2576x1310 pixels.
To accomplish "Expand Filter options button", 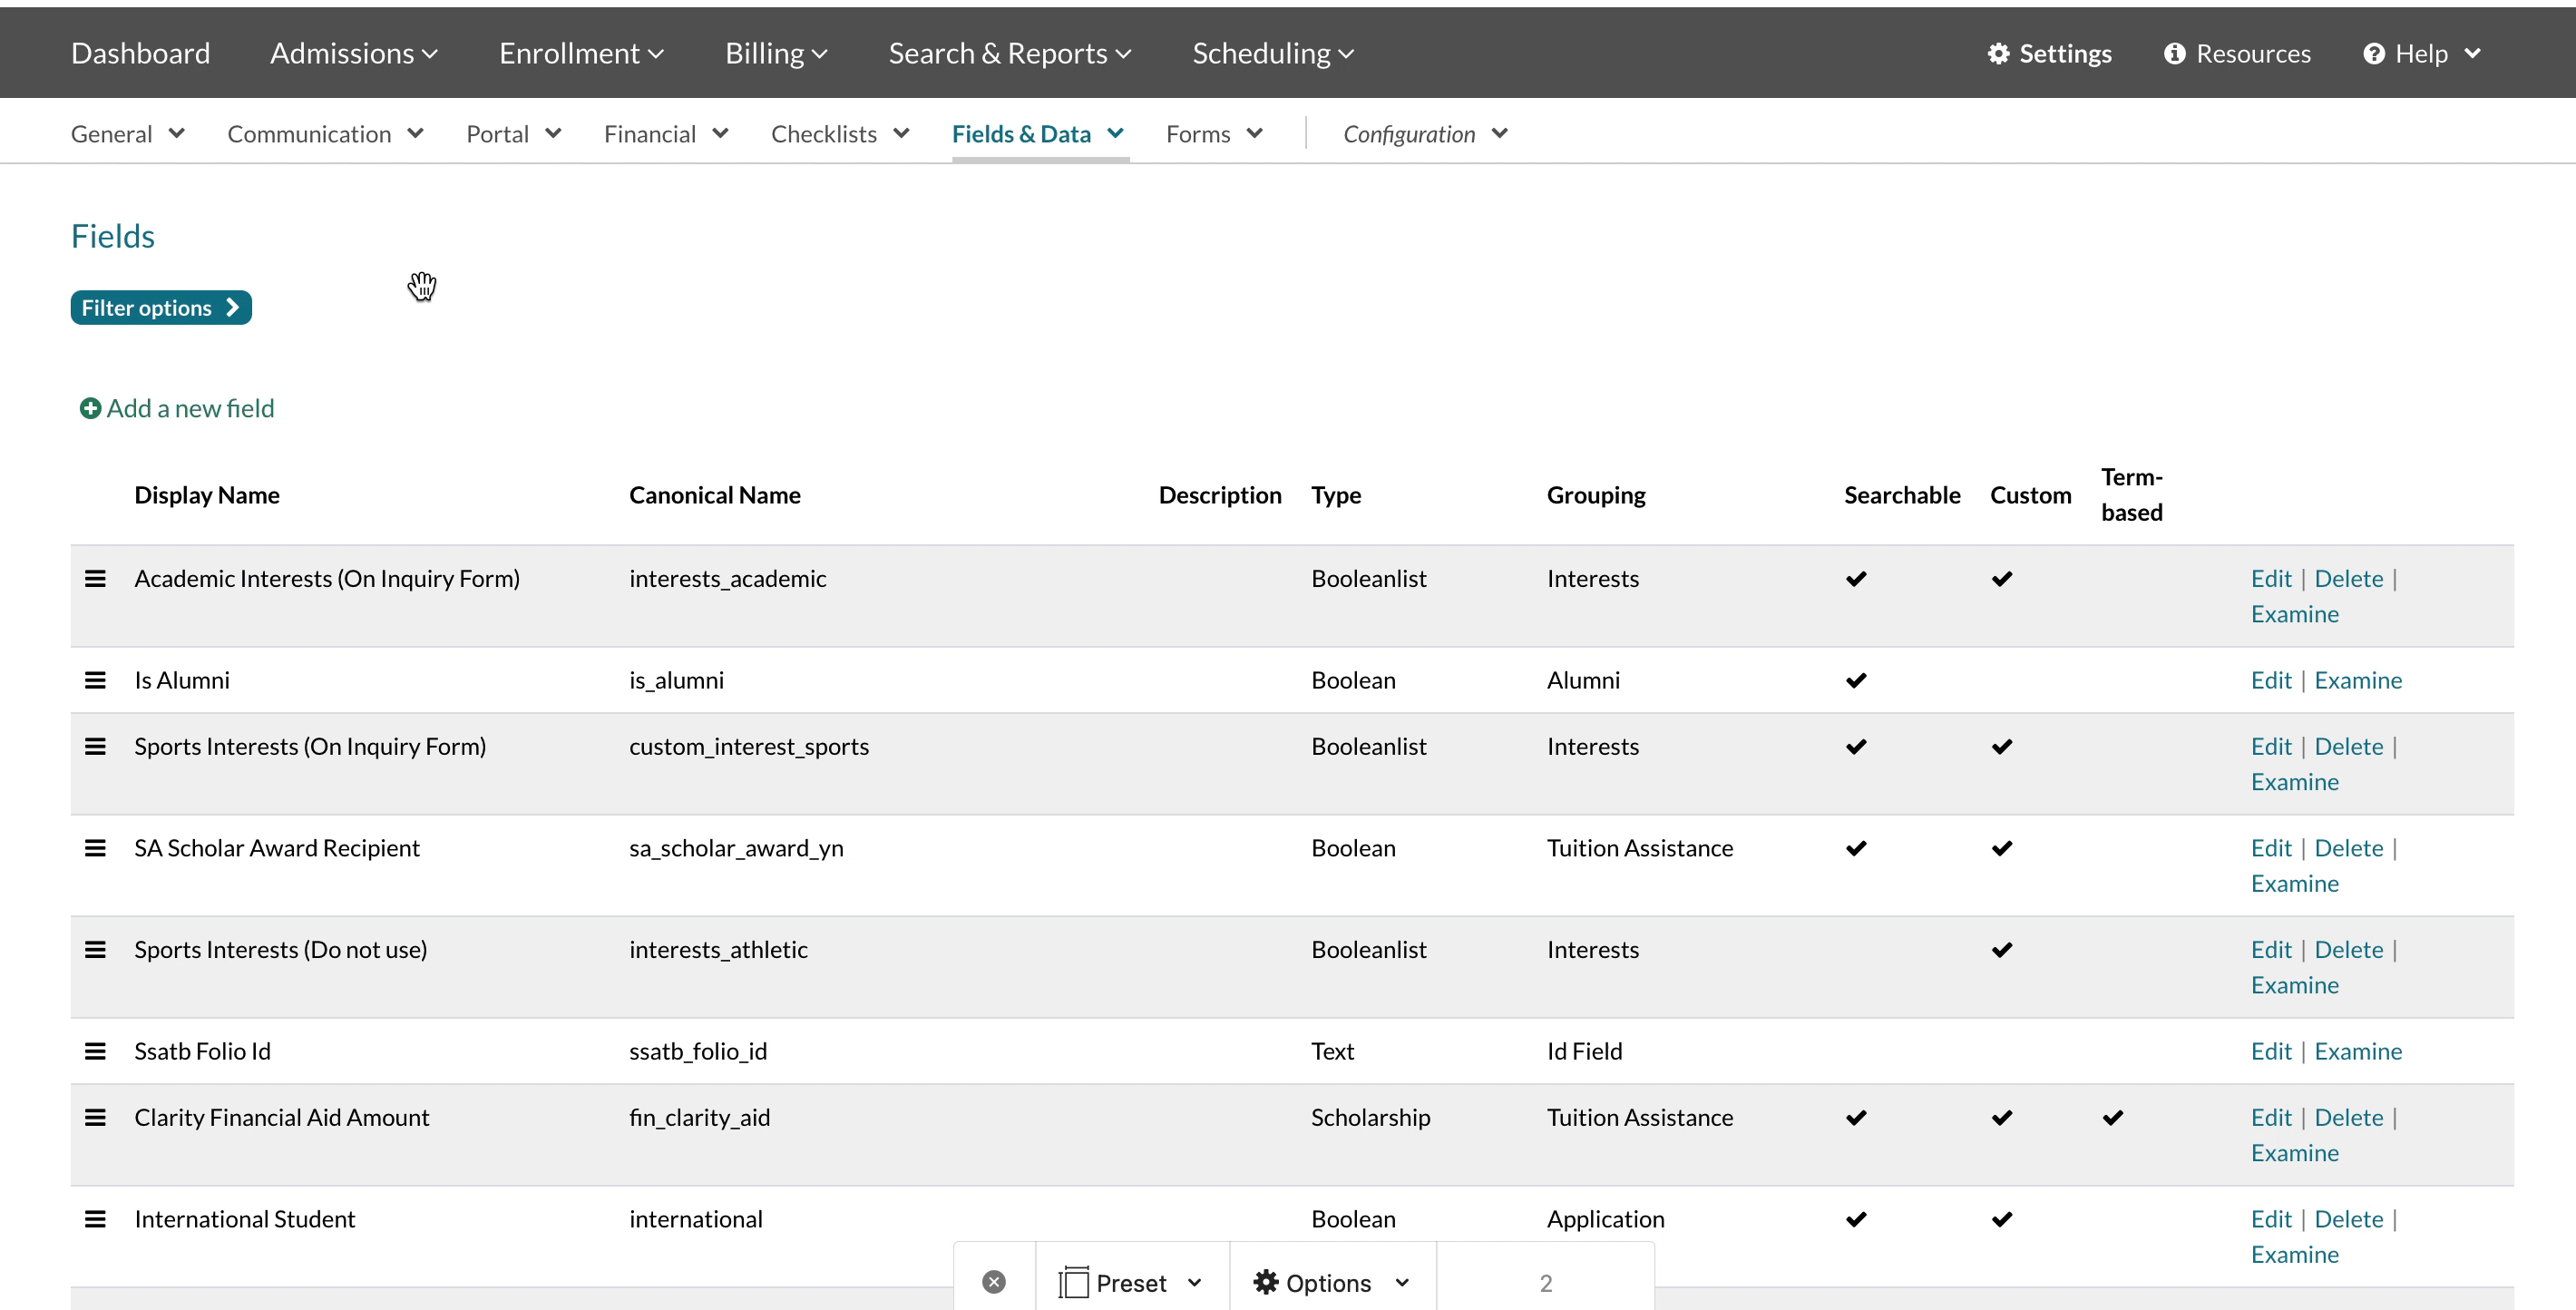I will coord(160,308).
